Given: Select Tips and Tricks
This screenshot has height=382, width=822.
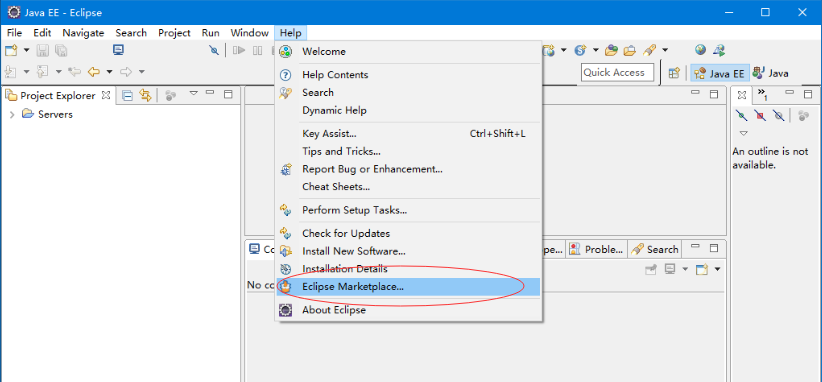Looking at the screenshot, I should point(408,151).
